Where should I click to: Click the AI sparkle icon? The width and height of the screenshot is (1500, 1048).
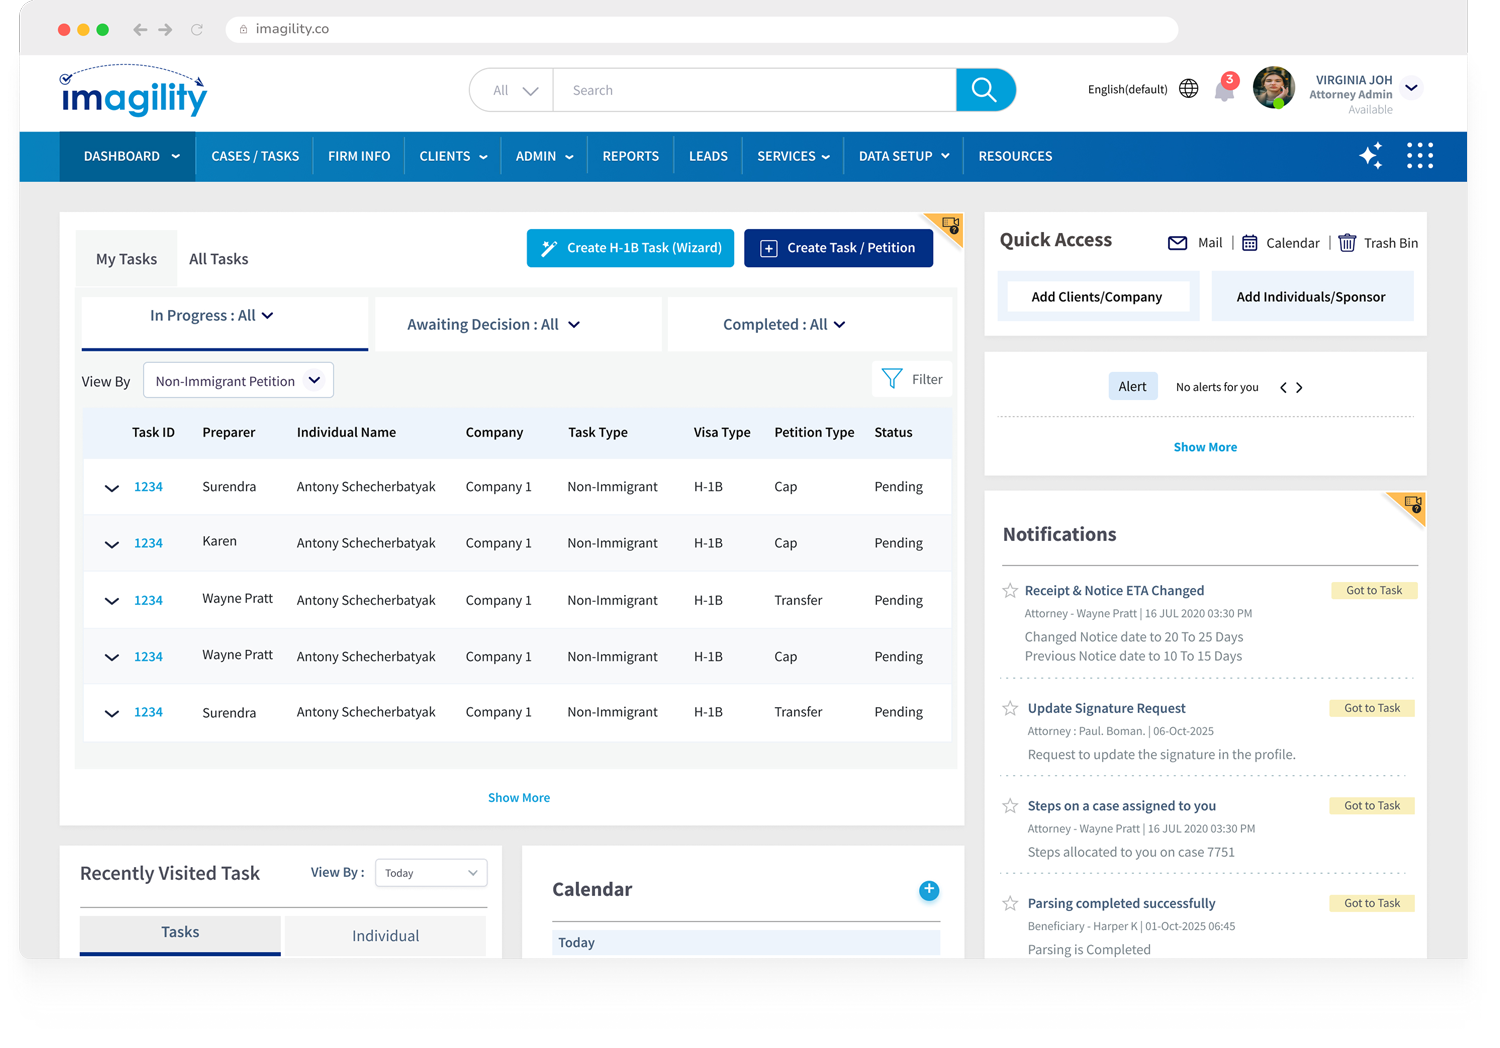point(1370,156)
